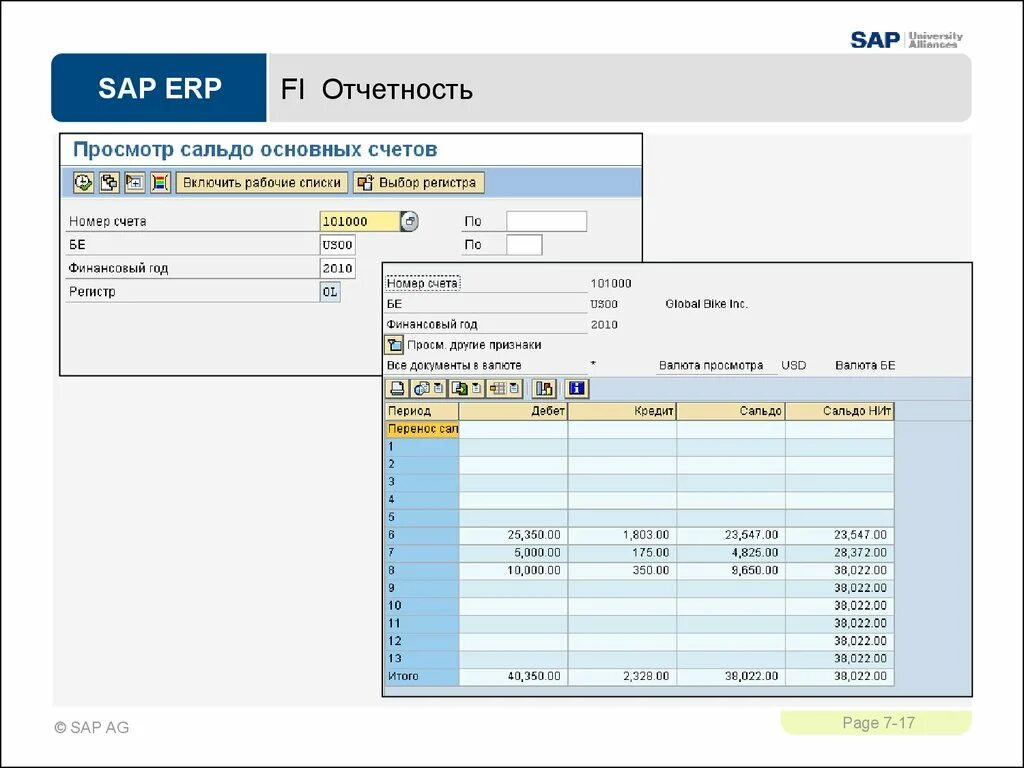Click debit cell 25,350.00
The width and height of the screenshot is (1024, 768).
point(513,535)
